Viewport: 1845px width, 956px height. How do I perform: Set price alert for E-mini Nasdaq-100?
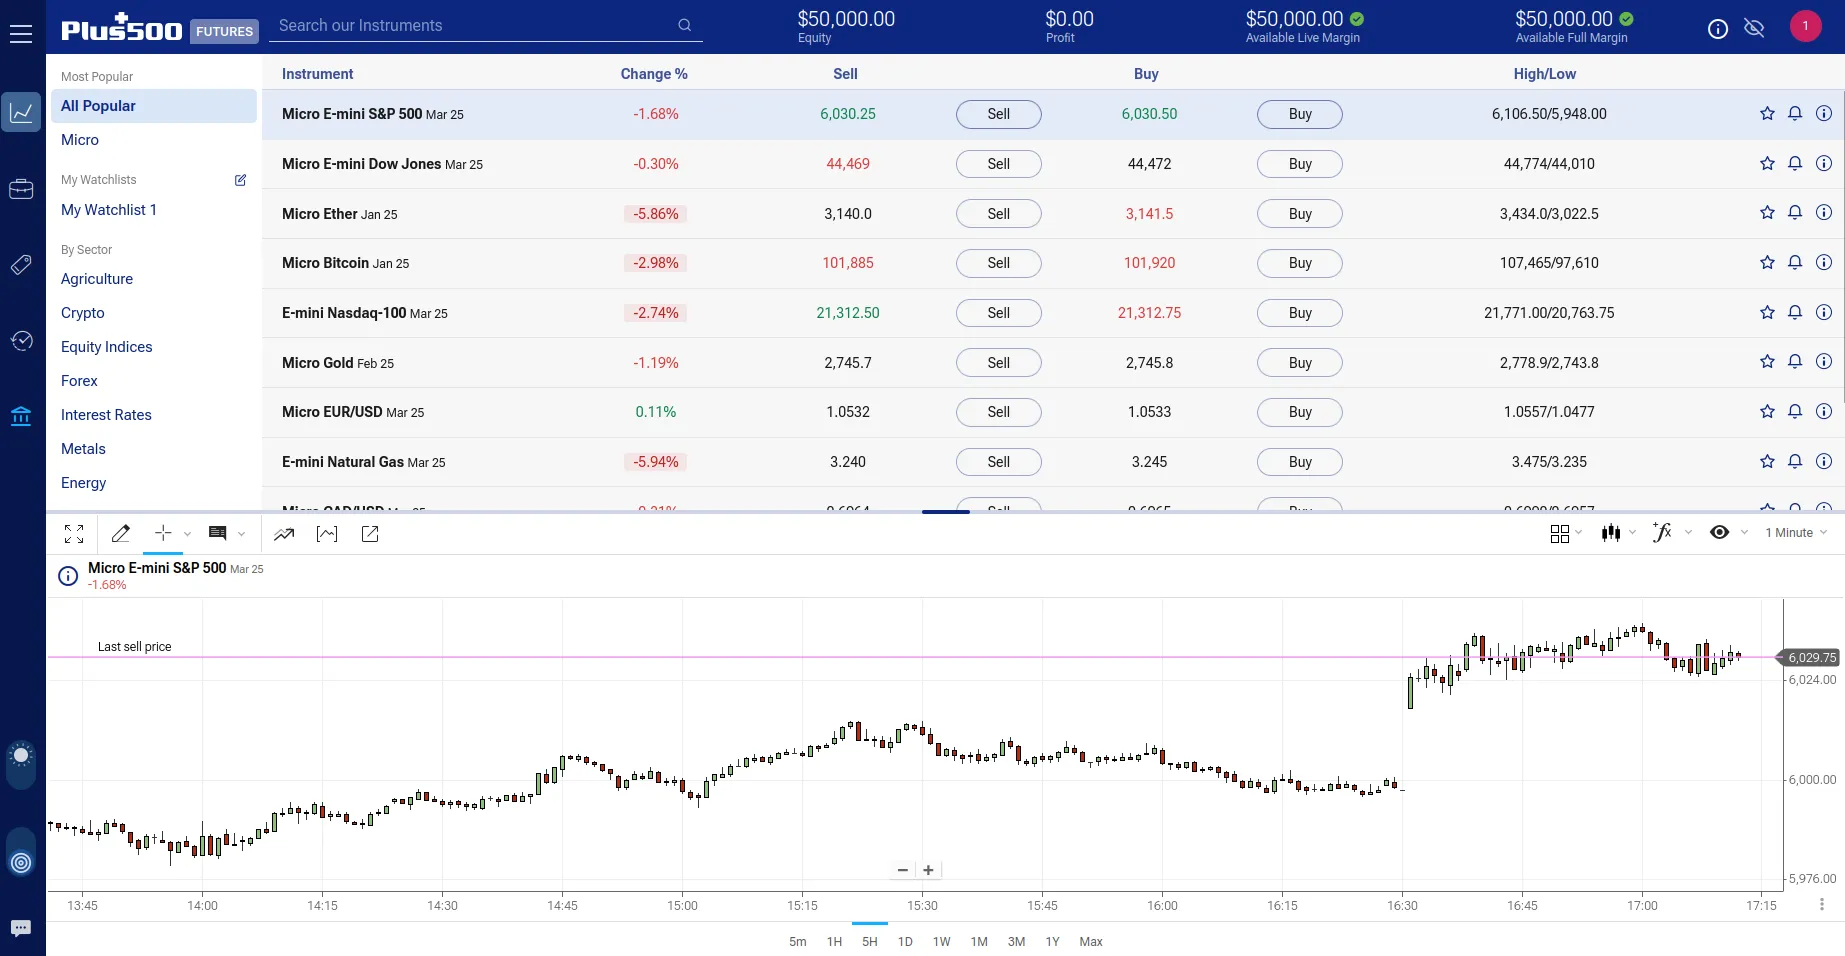click(x=1795, y=313)
